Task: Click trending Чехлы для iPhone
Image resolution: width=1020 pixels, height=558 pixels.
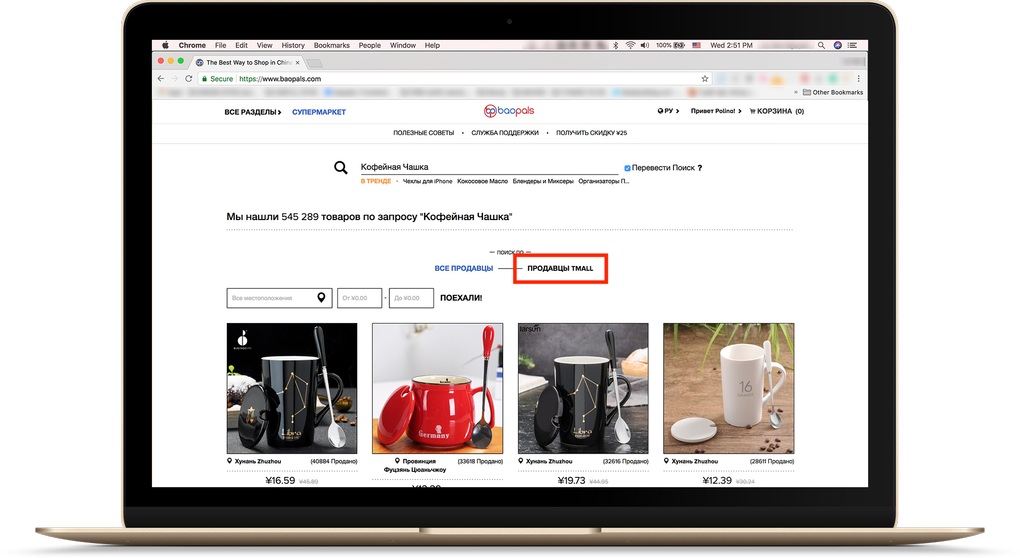Action: pos(427,181)
